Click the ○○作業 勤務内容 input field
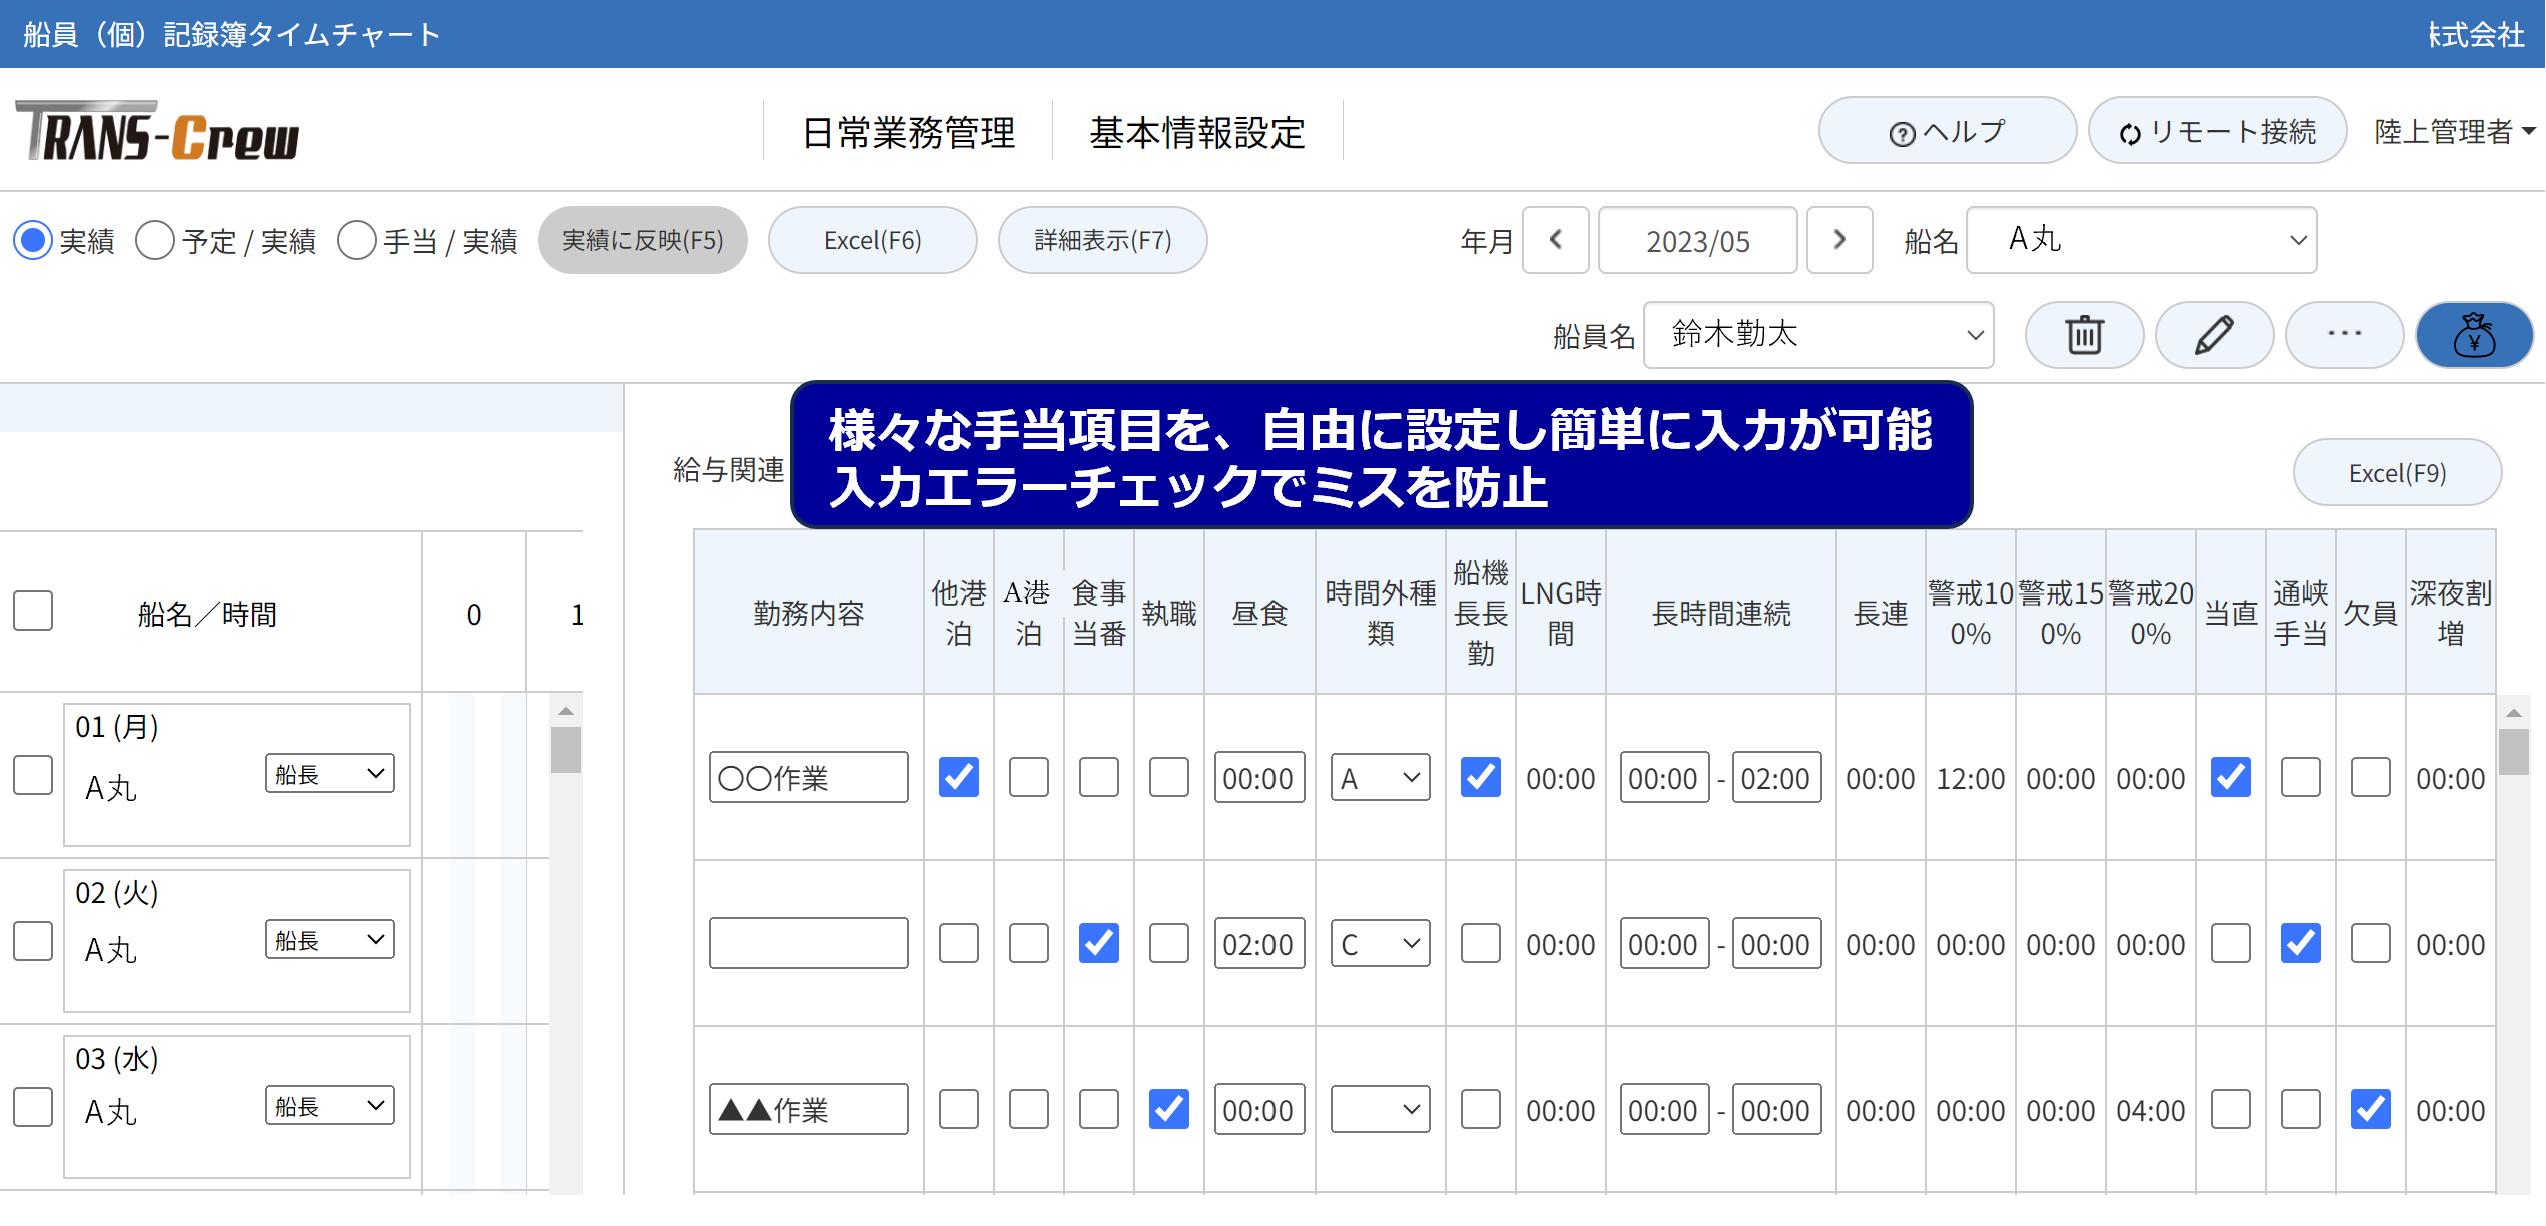The image size is (2546, 1226). (808, 777)
